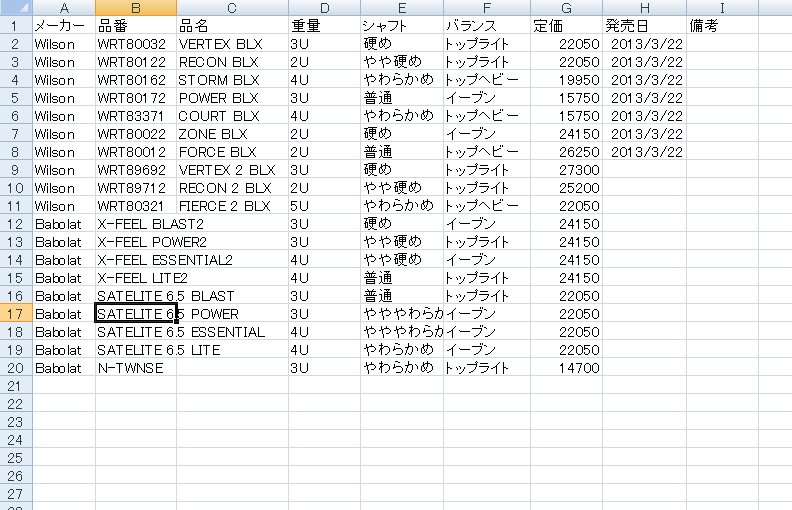The height and width of the screenshot is (510, 792).
Task: Select price cell 14700
Action: pyautogui.click(x=566, y=368)
